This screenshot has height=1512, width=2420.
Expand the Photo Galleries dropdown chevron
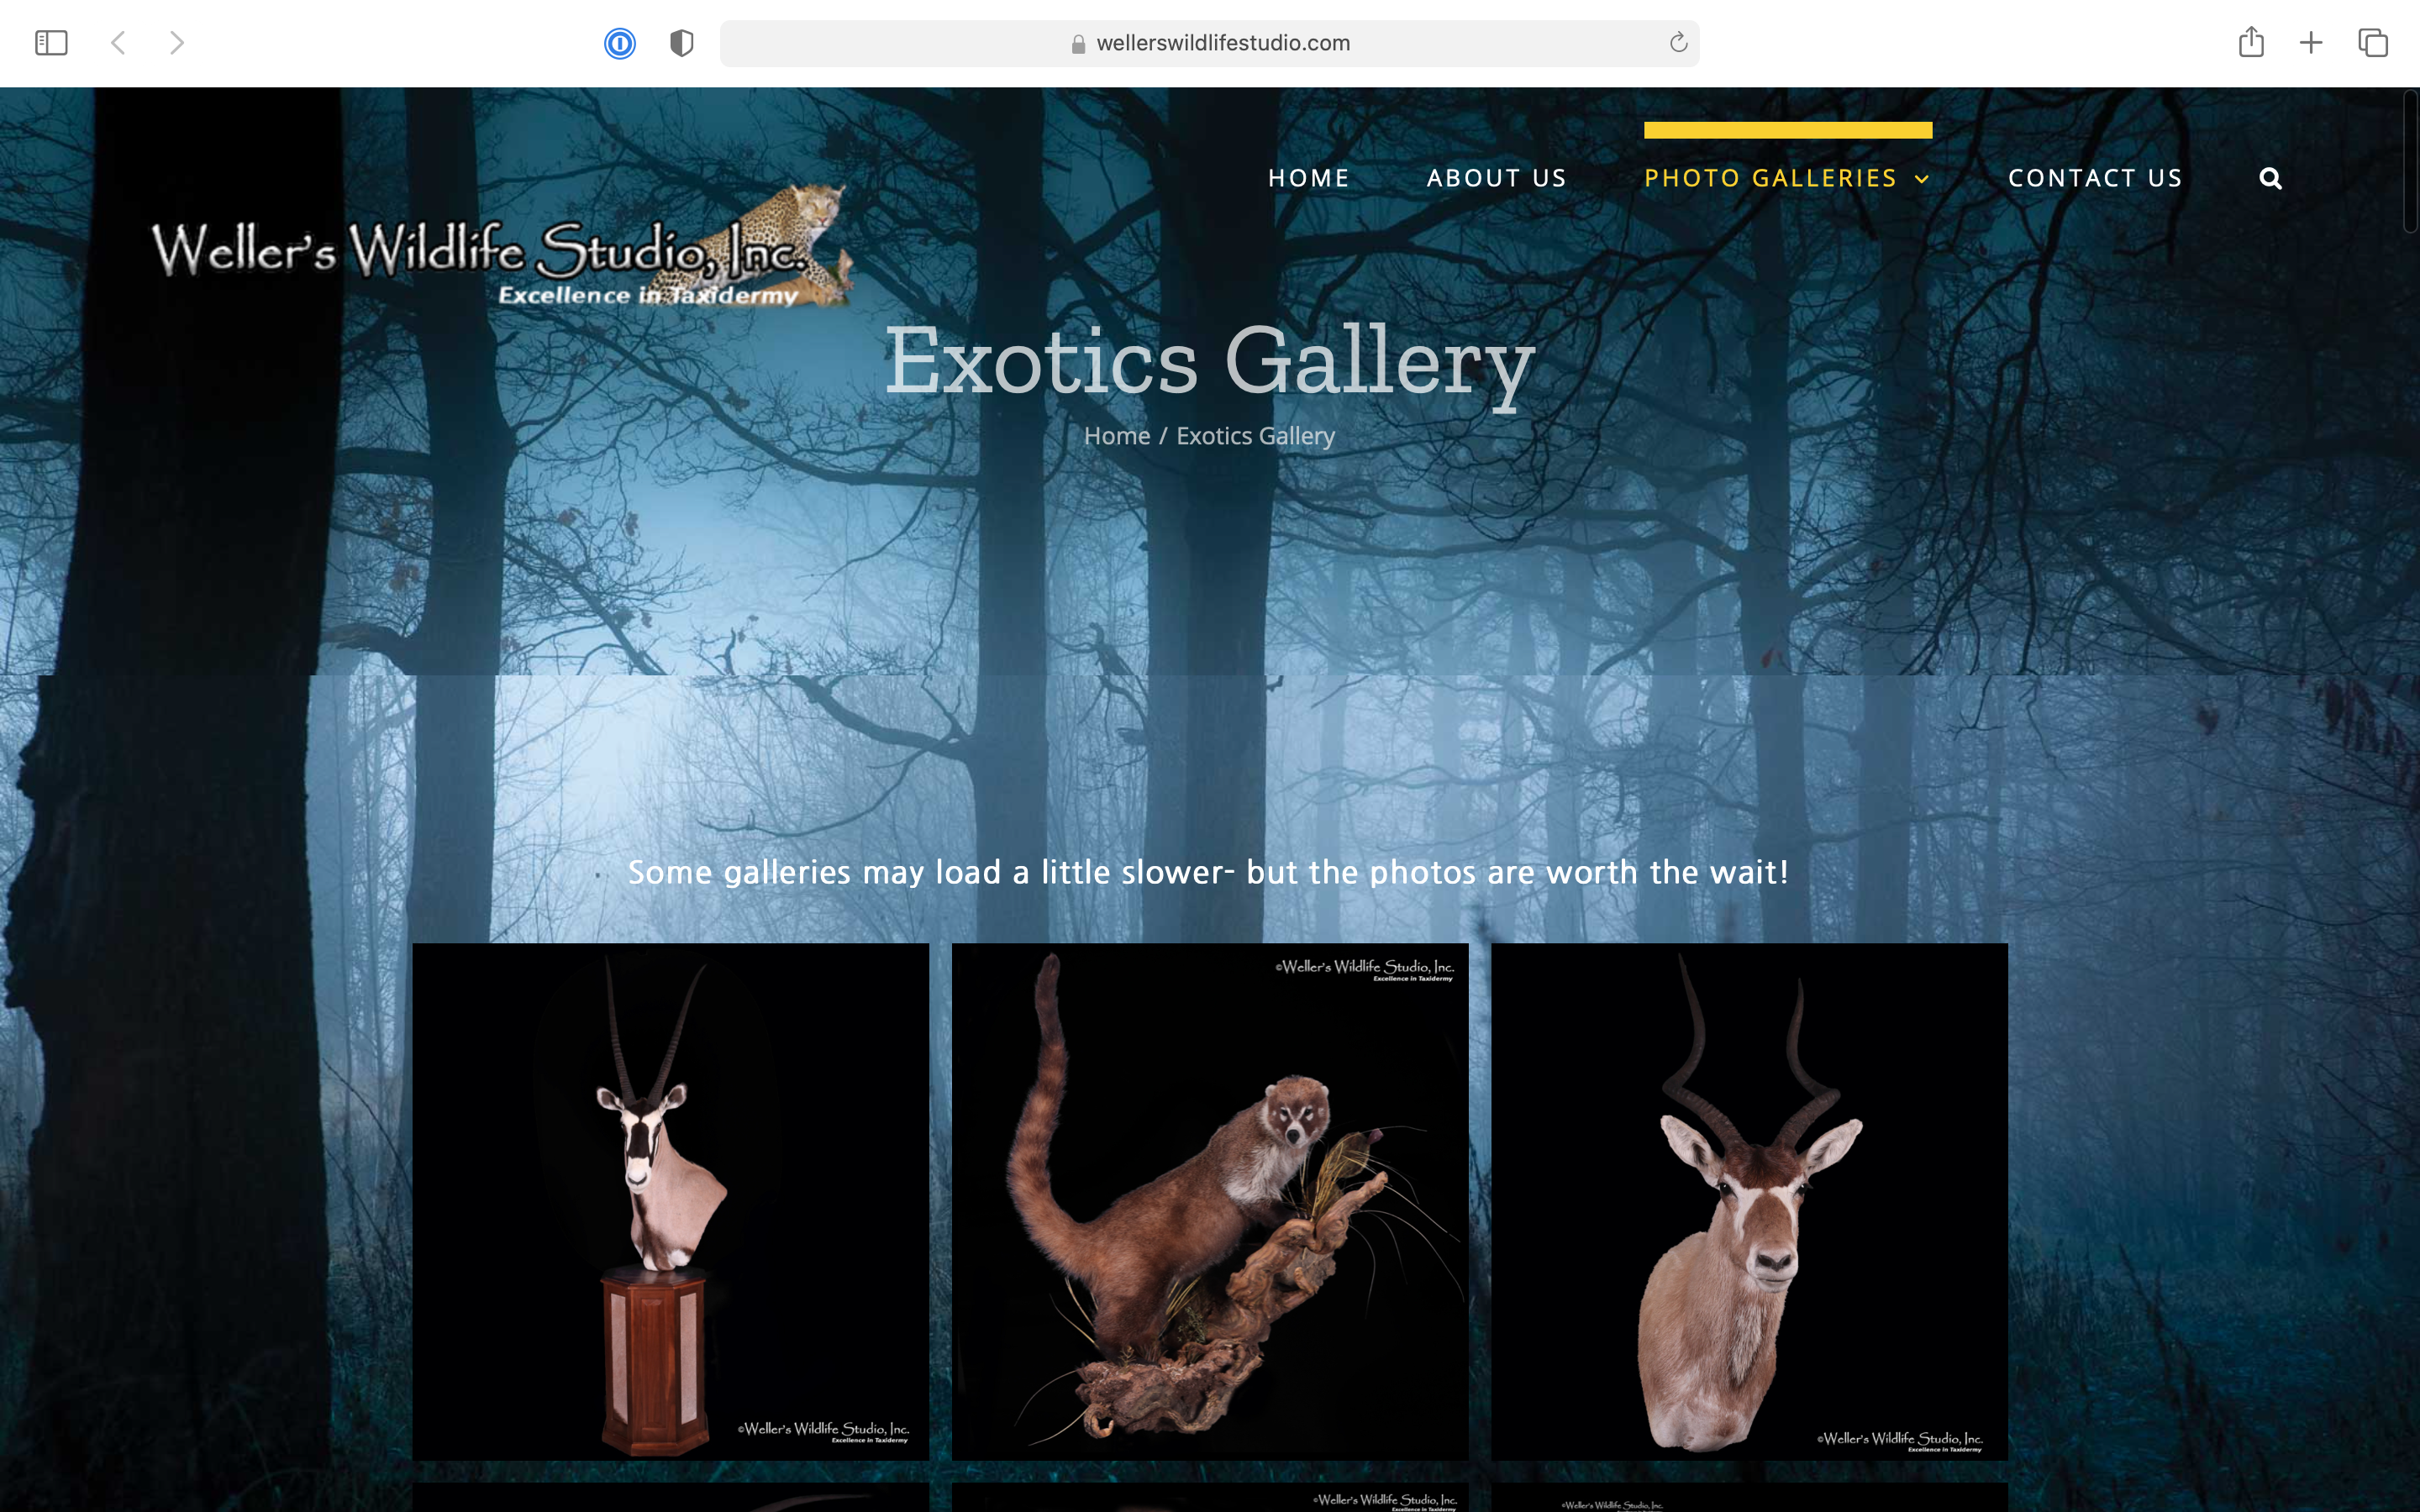coord(1921,179)
